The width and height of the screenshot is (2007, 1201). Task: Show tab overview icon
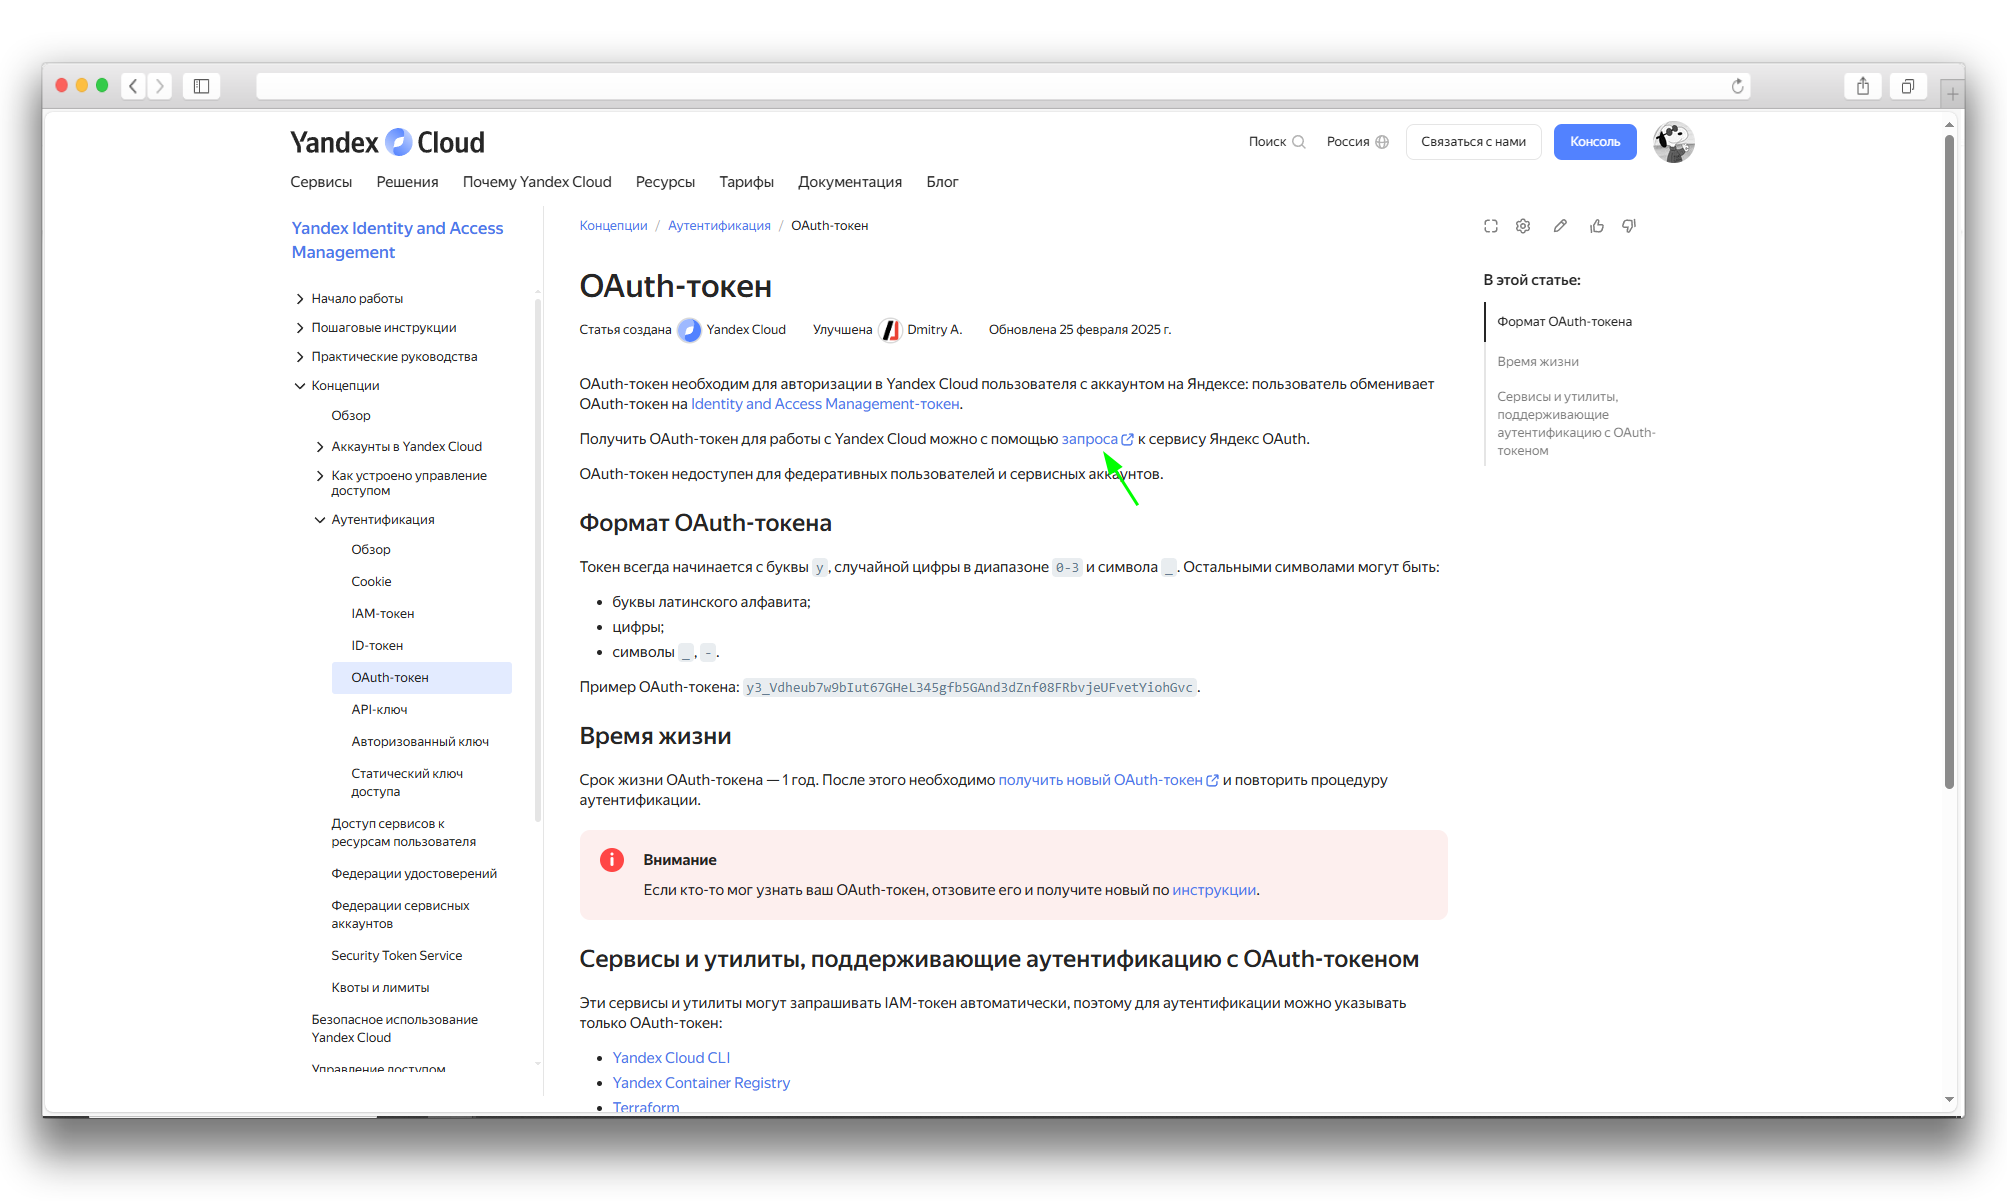1908,86
